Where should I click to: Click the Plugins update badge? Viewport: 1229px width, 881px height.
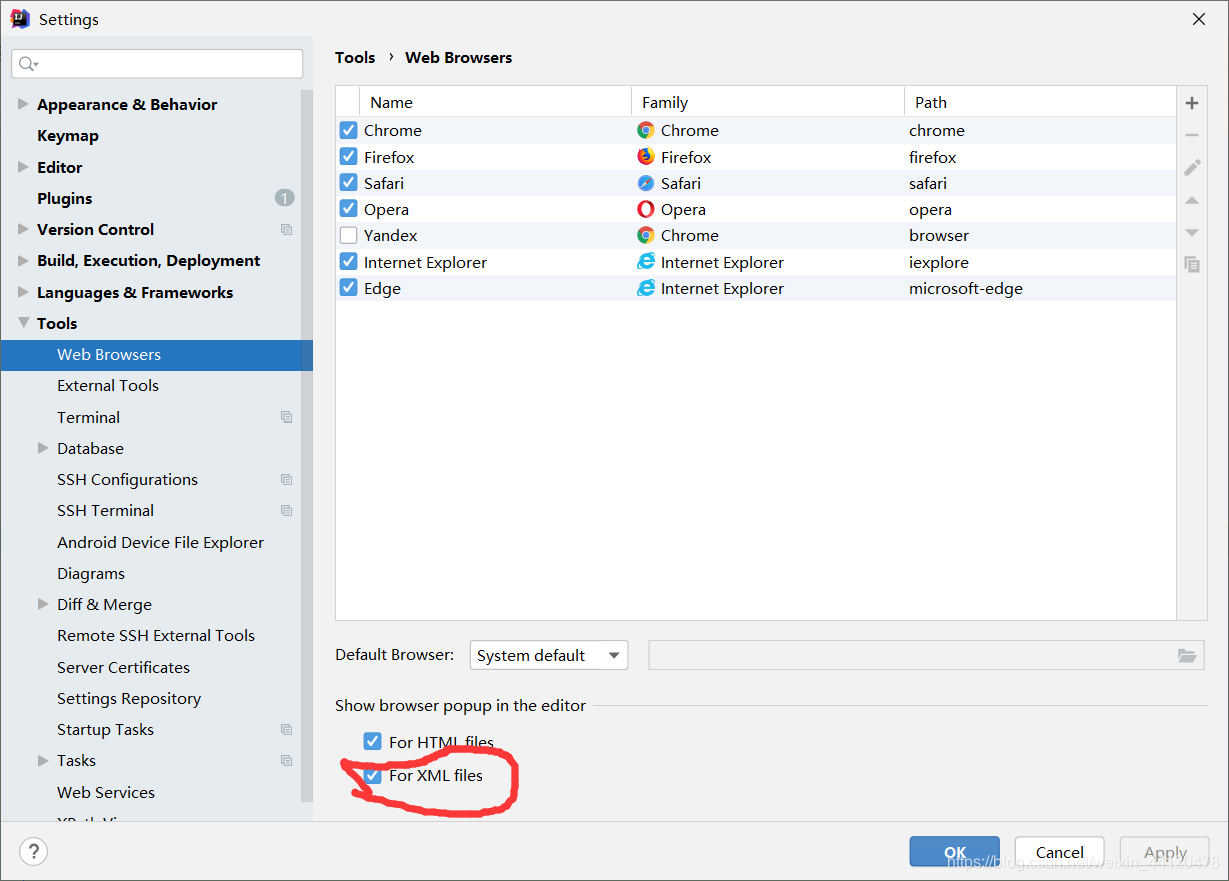click(285, 198)
